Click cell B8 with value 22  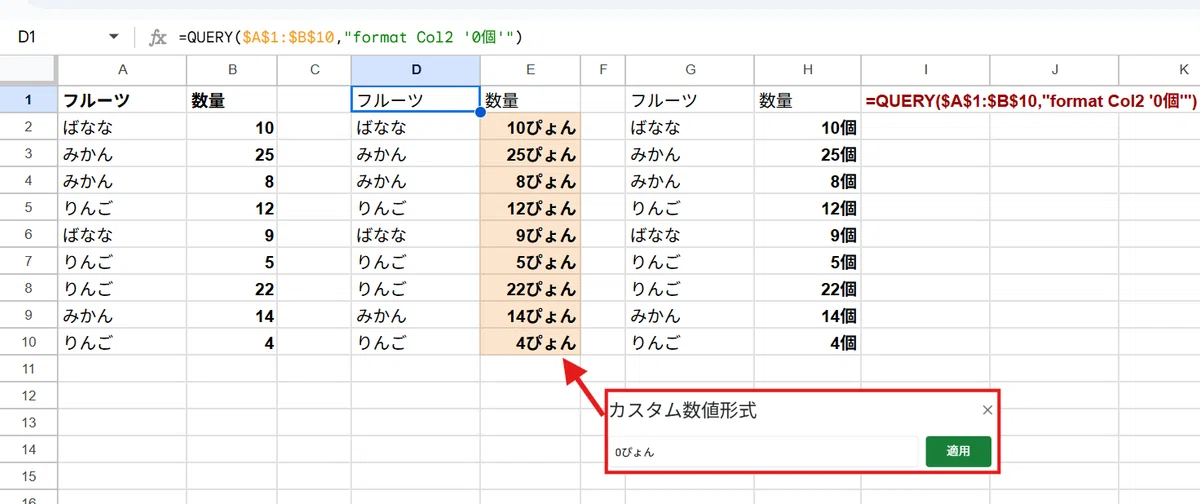232,289
